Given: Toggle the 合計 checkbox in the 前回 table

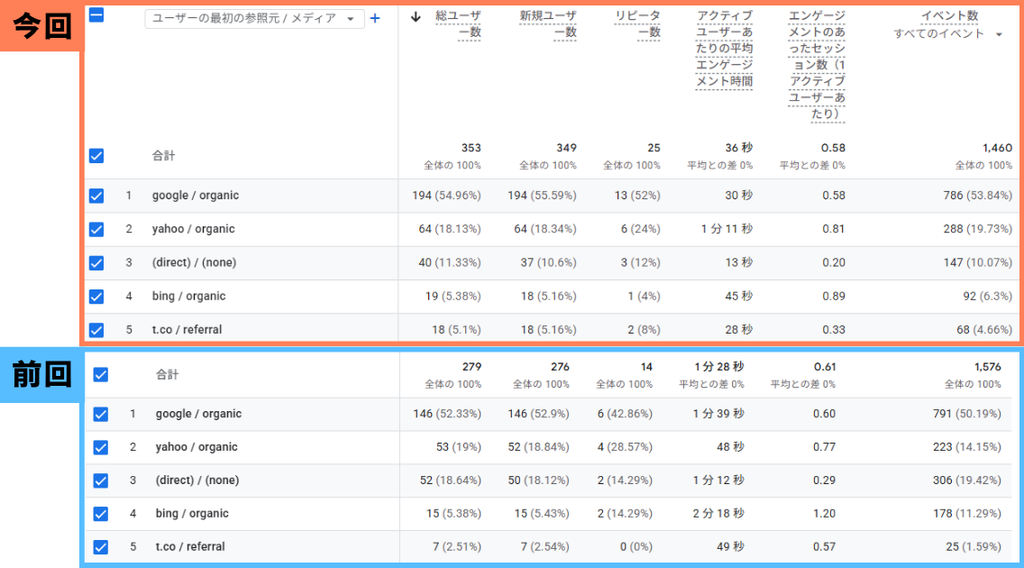Looking at the screenshot, I should (x=101, y=375).
